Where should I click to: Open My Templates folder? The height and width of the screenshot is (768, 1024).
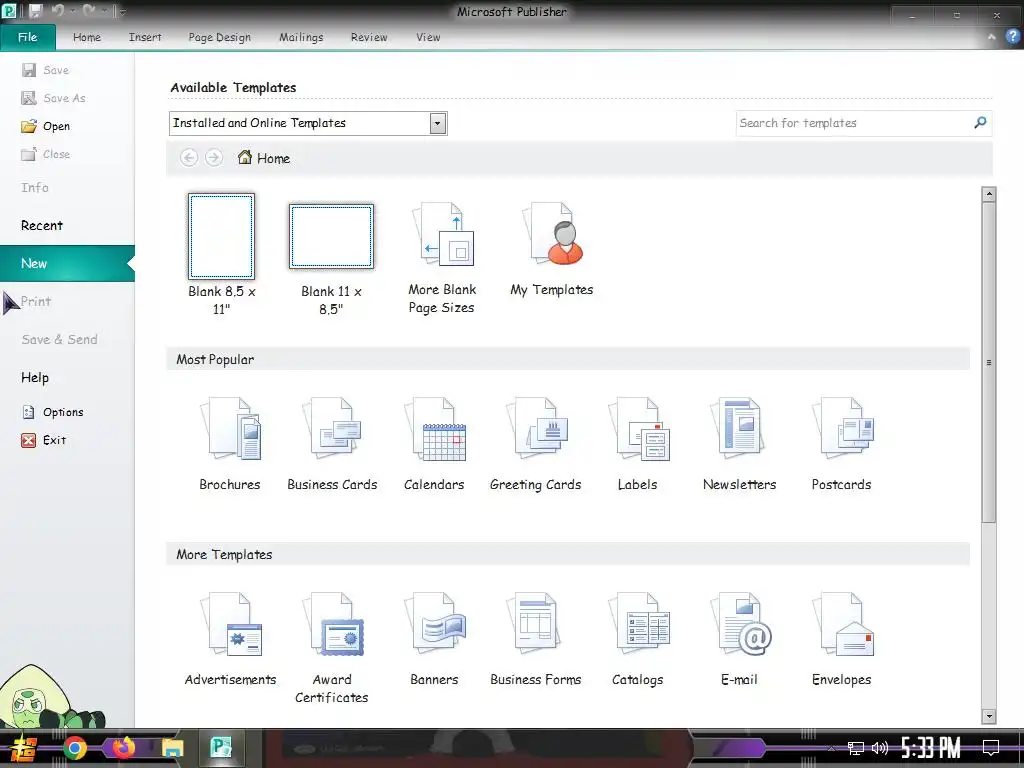tap(552, 249)
